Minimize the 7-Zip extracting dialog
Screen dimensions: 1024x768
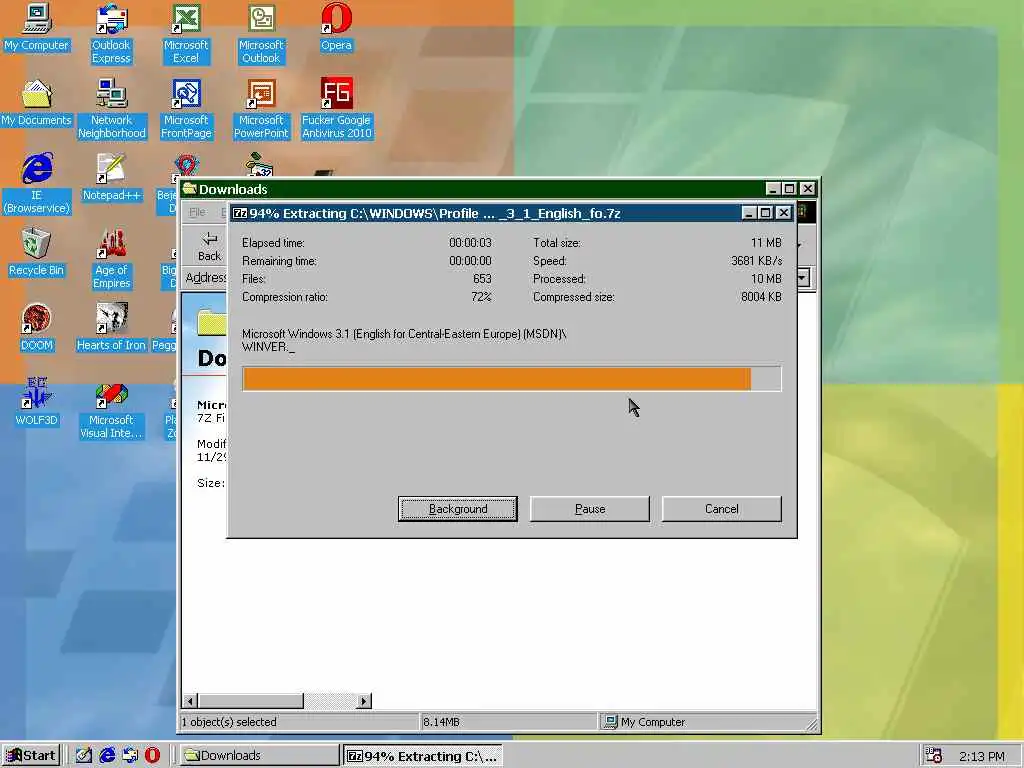(750, 213)
